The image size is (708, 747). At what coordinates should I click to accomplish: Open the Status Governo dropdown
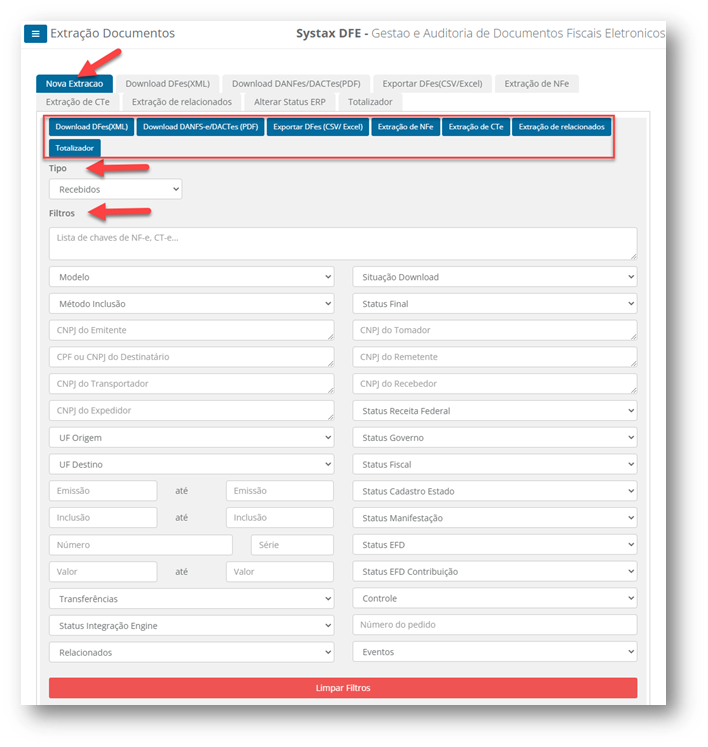(x=495, y=437)
